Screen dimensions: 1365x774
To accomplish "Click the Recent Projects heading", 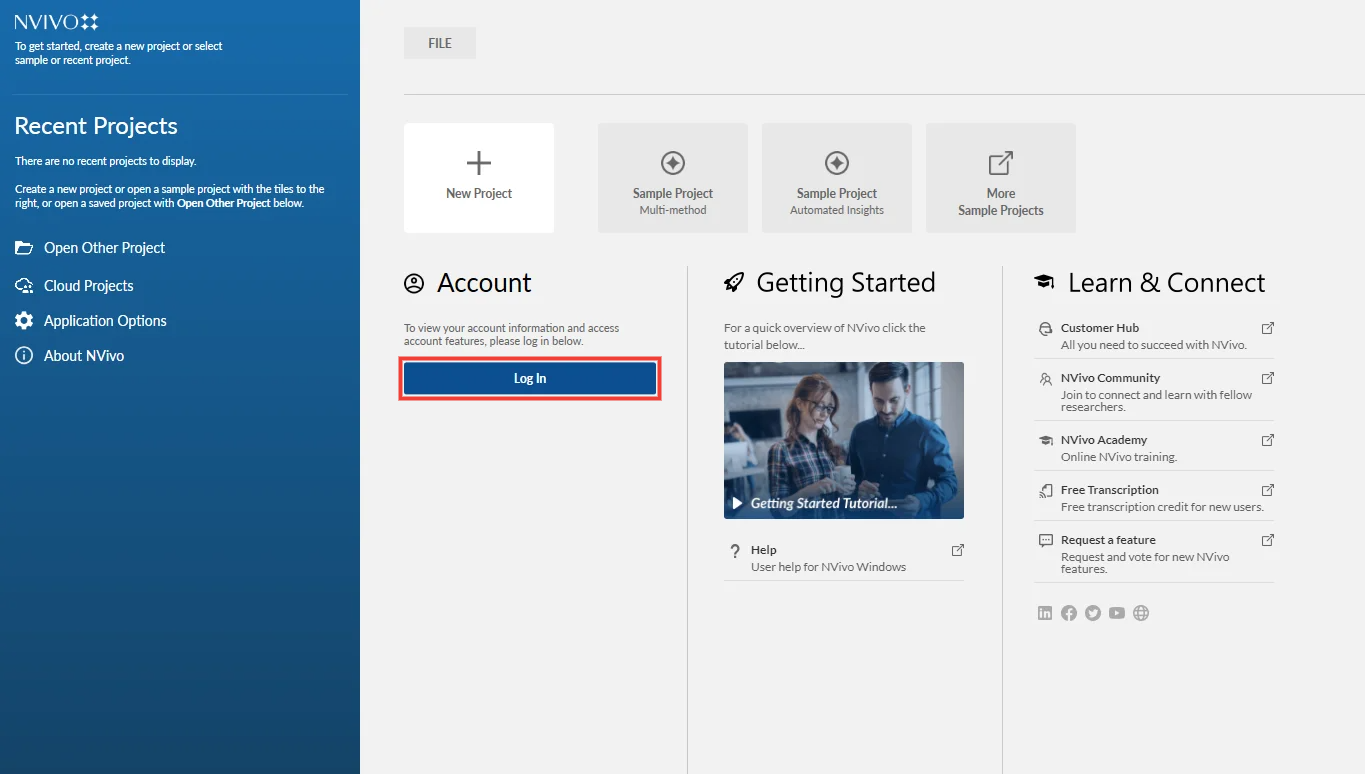I will [x=96, y=126].
